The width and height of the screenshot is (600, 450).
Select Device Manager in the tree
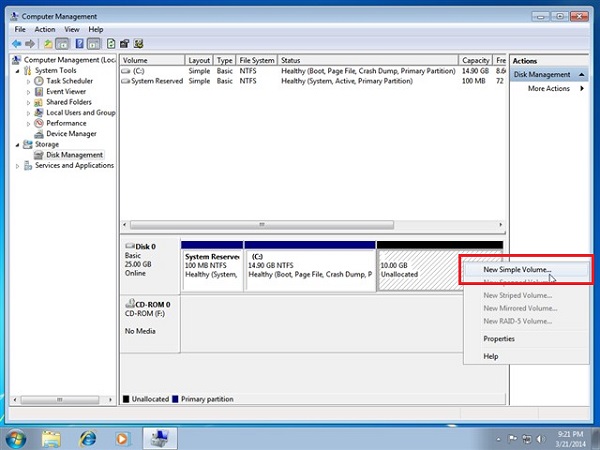[71, 134]
